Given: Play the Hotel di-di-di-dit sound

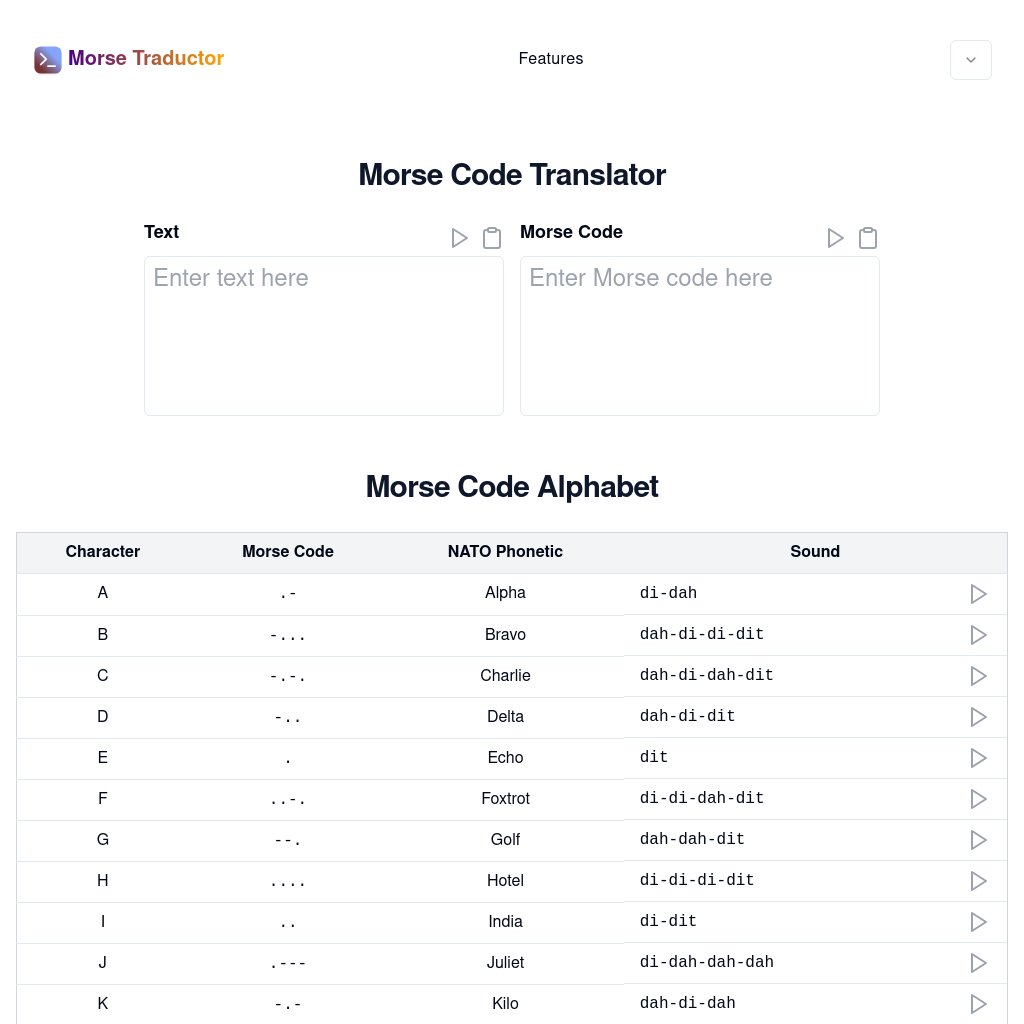Looking at the screenshot, I should click(978, 881).
